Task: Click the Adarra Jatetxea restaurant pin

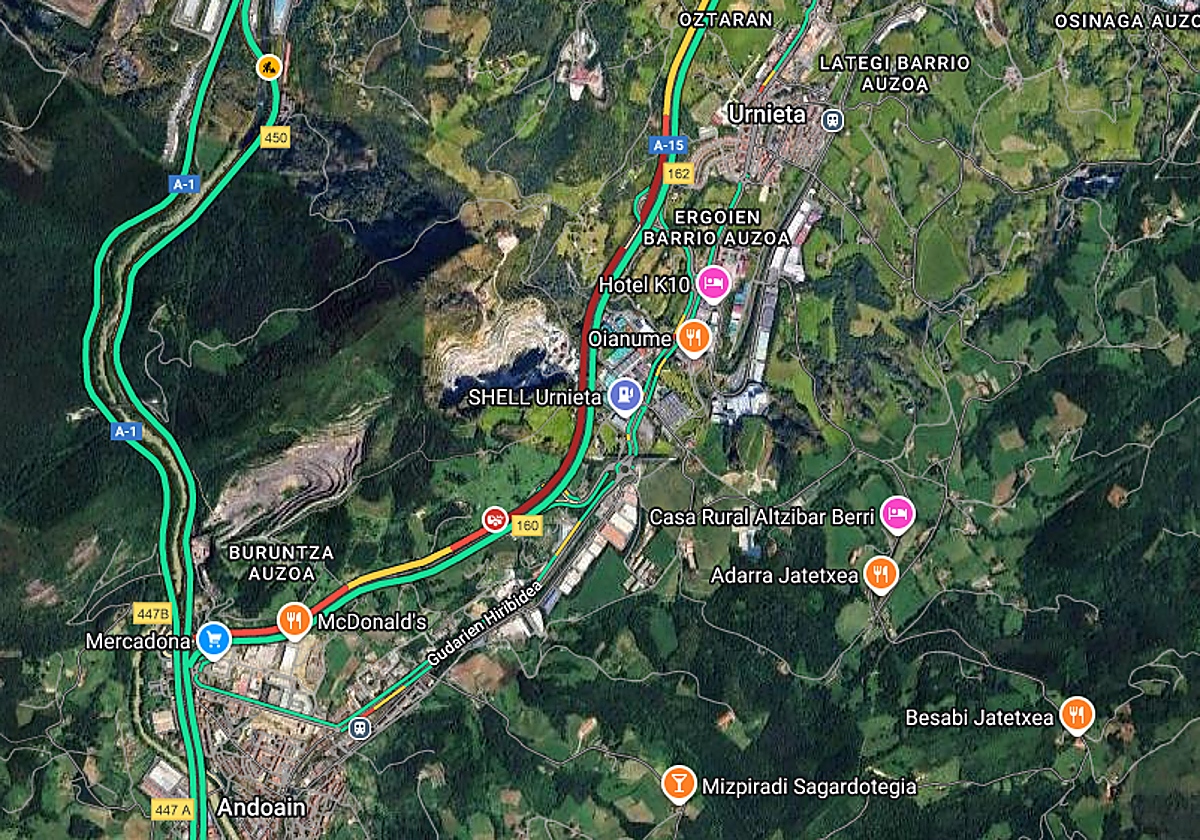Action: (x=880, y=574)
